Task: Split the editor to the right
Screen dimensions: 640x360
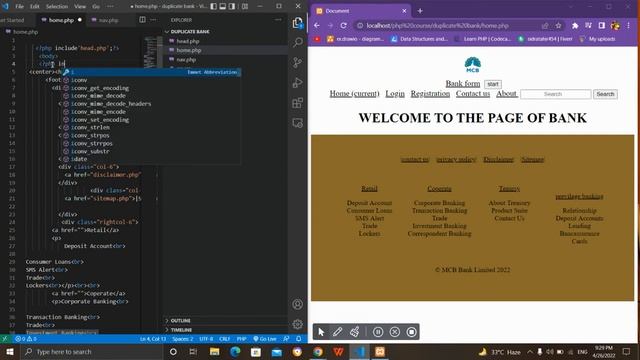Action: click(x=142, y=20)
